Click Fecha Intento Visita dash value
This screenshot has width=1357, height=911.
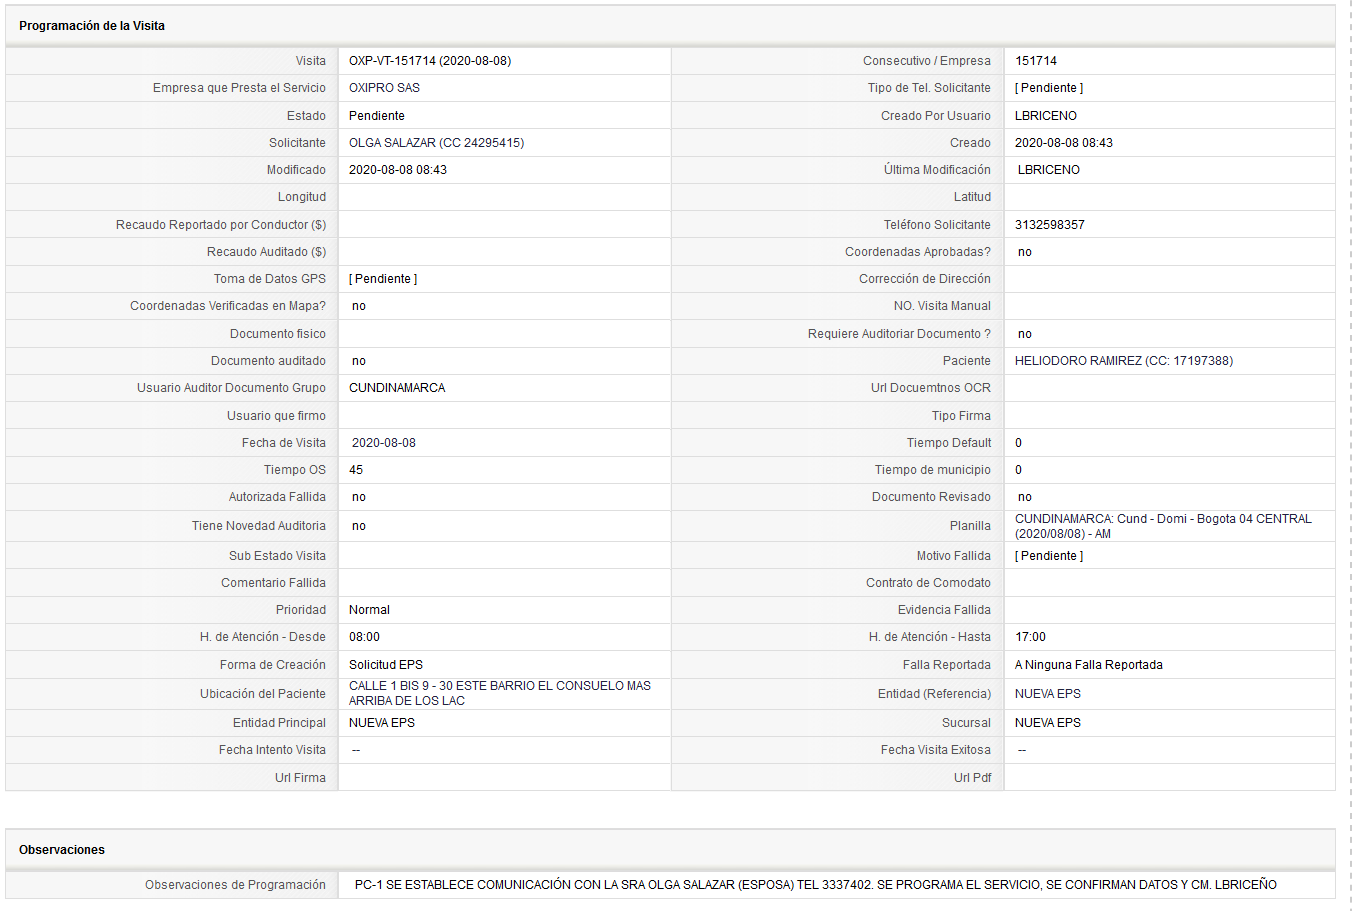point(356,750)
